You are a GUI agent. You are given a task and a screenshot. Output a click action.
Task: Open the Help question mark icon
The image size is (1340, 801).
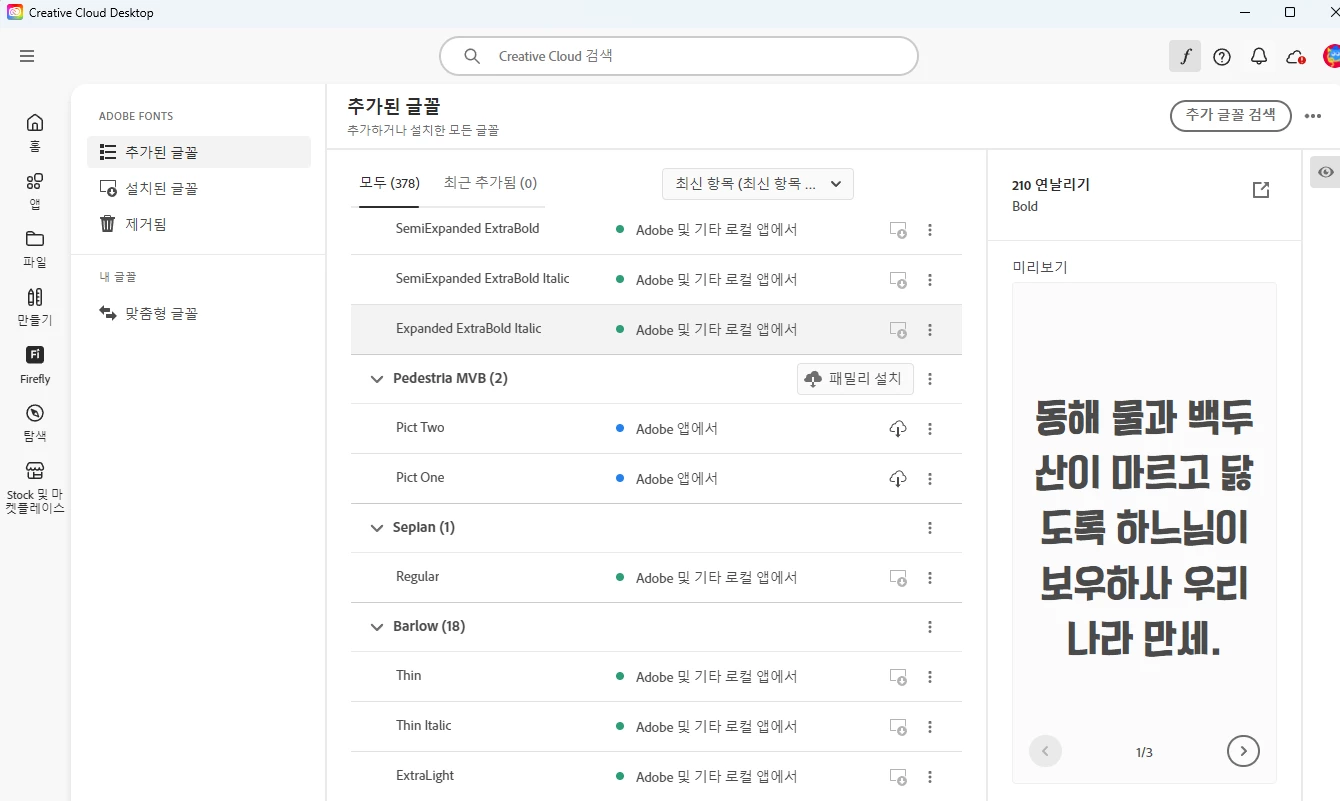(1222, 57)
